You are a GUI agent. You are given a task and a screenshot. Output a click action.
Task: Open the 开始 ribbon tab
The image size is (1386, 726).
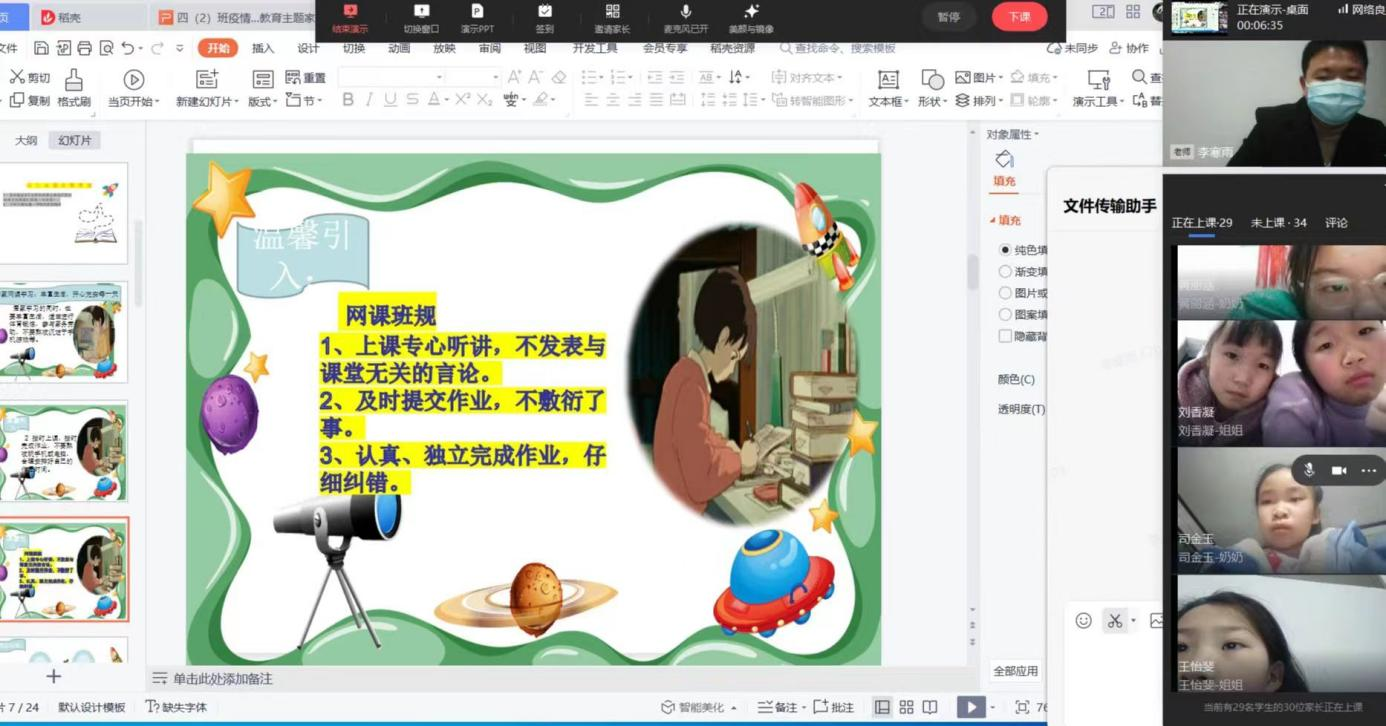click(218, 48)
